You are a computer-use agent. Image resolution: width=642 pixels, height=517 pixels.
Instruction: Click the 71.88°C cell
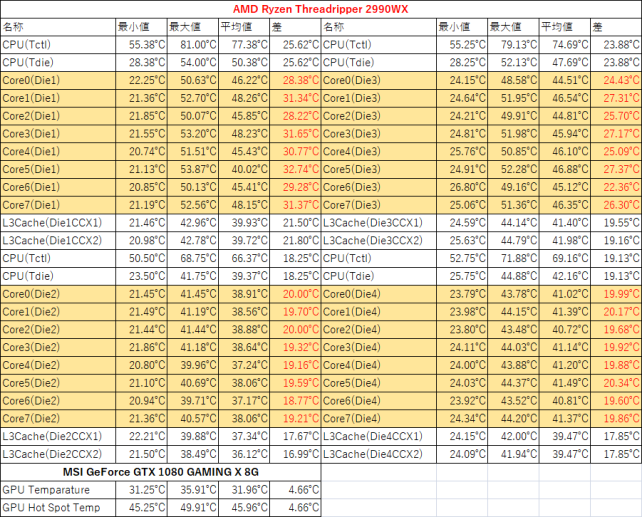pyautogui.click(x=513, y=258)
